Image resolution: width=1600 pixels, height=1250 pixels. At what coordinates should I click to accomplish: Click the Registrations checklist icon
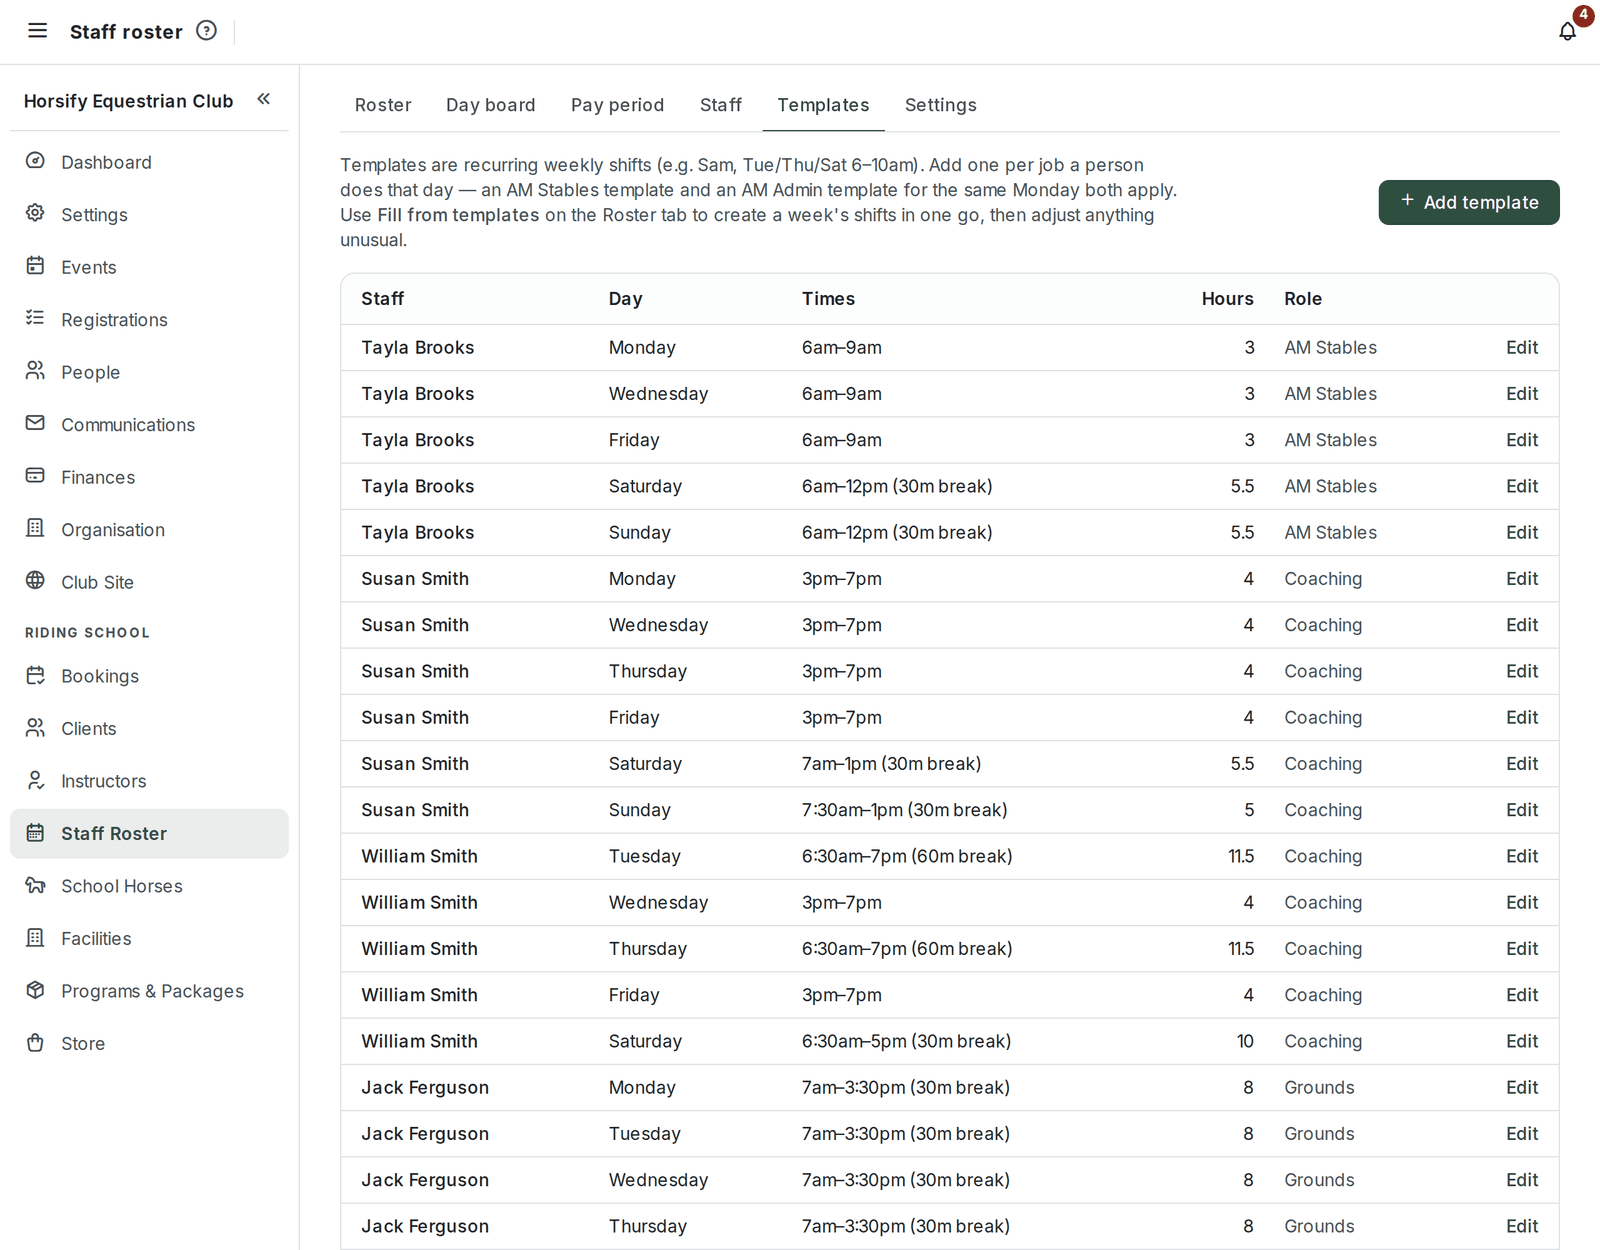click(35, 318)
